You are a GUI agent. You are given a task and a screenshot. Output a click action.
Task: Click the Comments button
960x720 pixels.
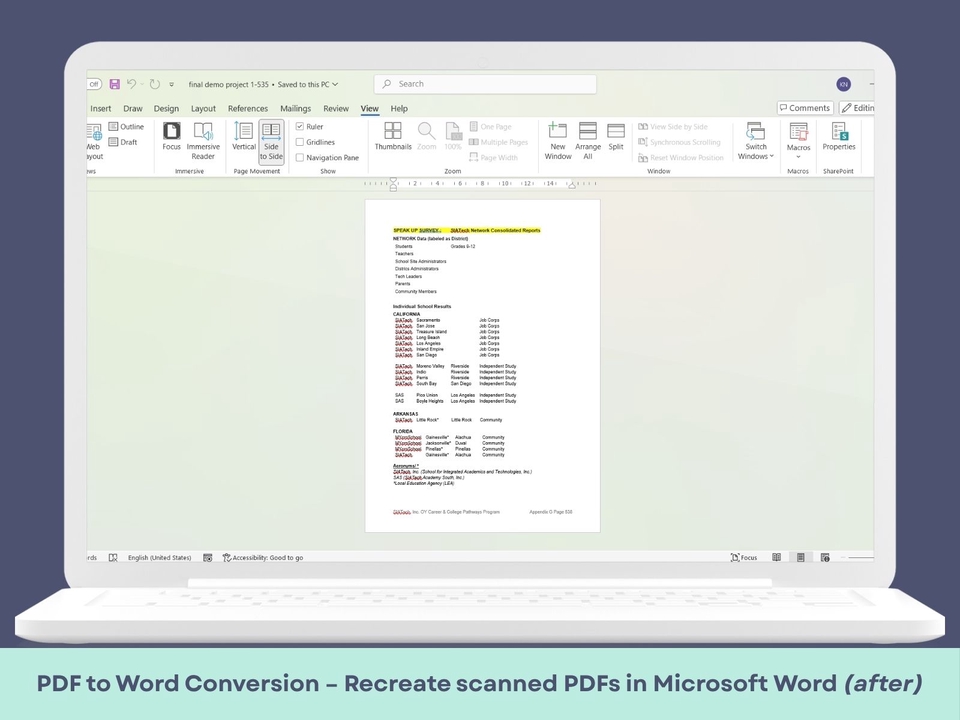(805, 108)
